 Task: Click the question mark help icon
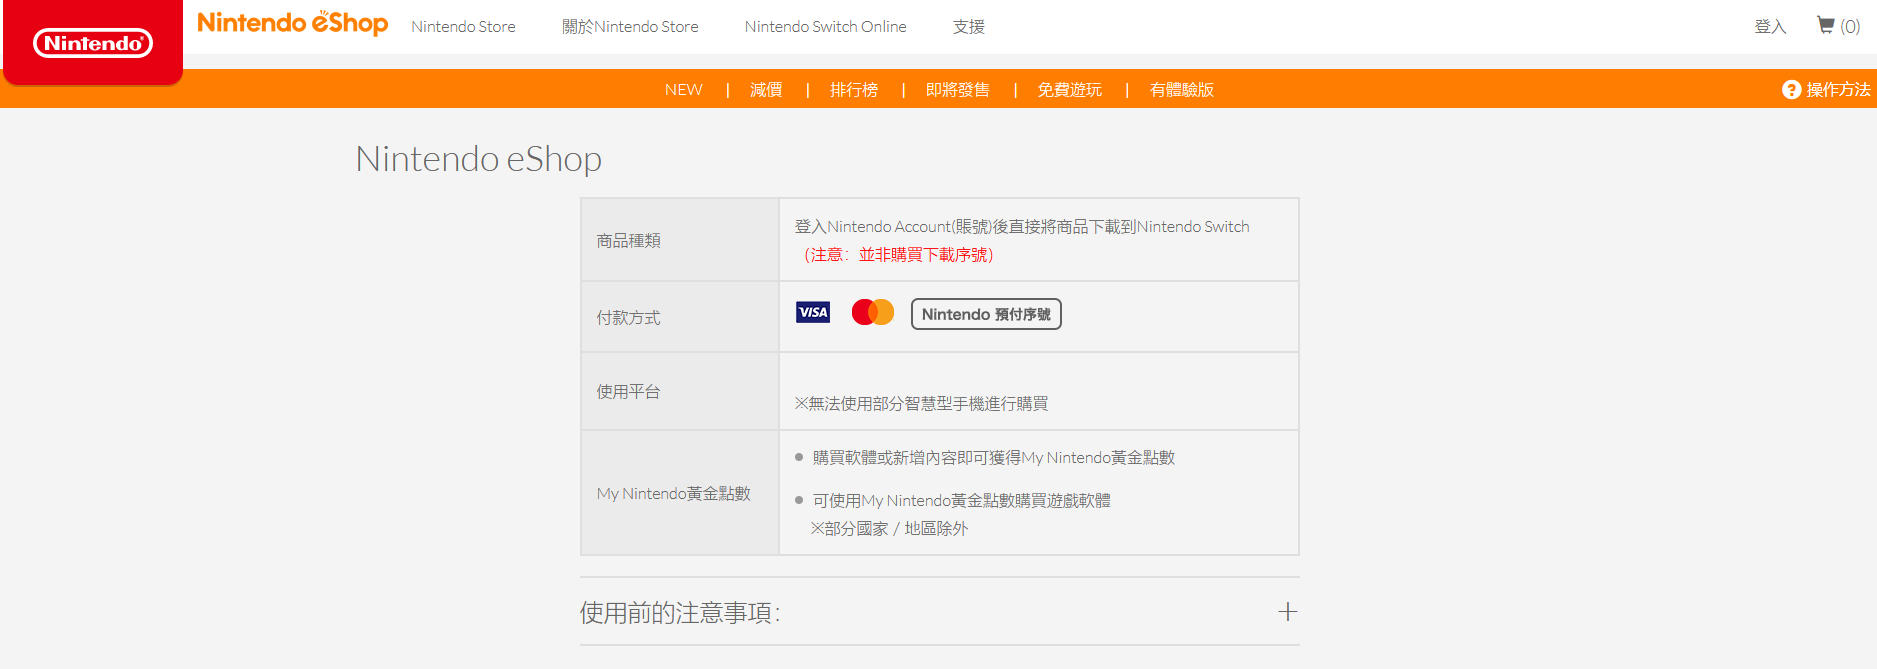coord(1791,89)
